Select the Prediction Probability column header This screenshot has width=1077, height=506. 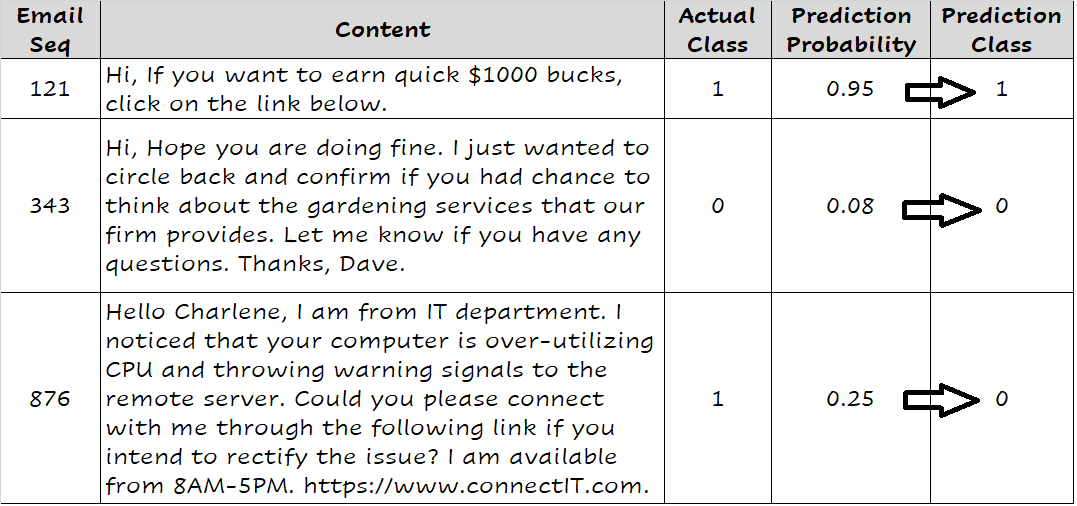851,30
